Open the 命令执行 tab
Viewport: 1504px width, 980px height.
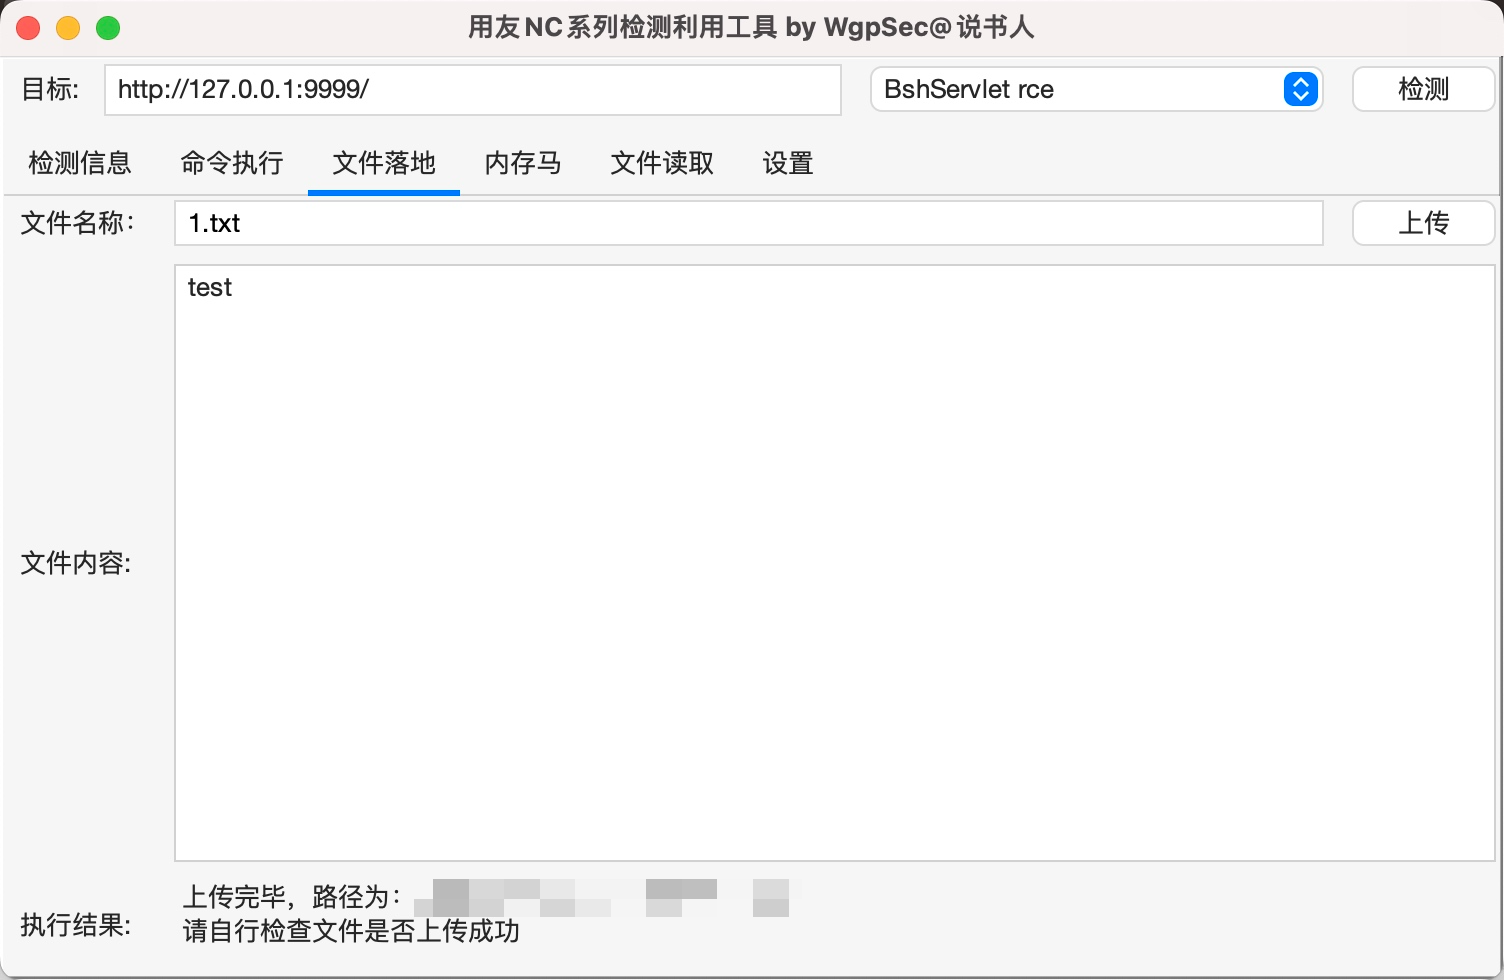click(x=231, y=163)
